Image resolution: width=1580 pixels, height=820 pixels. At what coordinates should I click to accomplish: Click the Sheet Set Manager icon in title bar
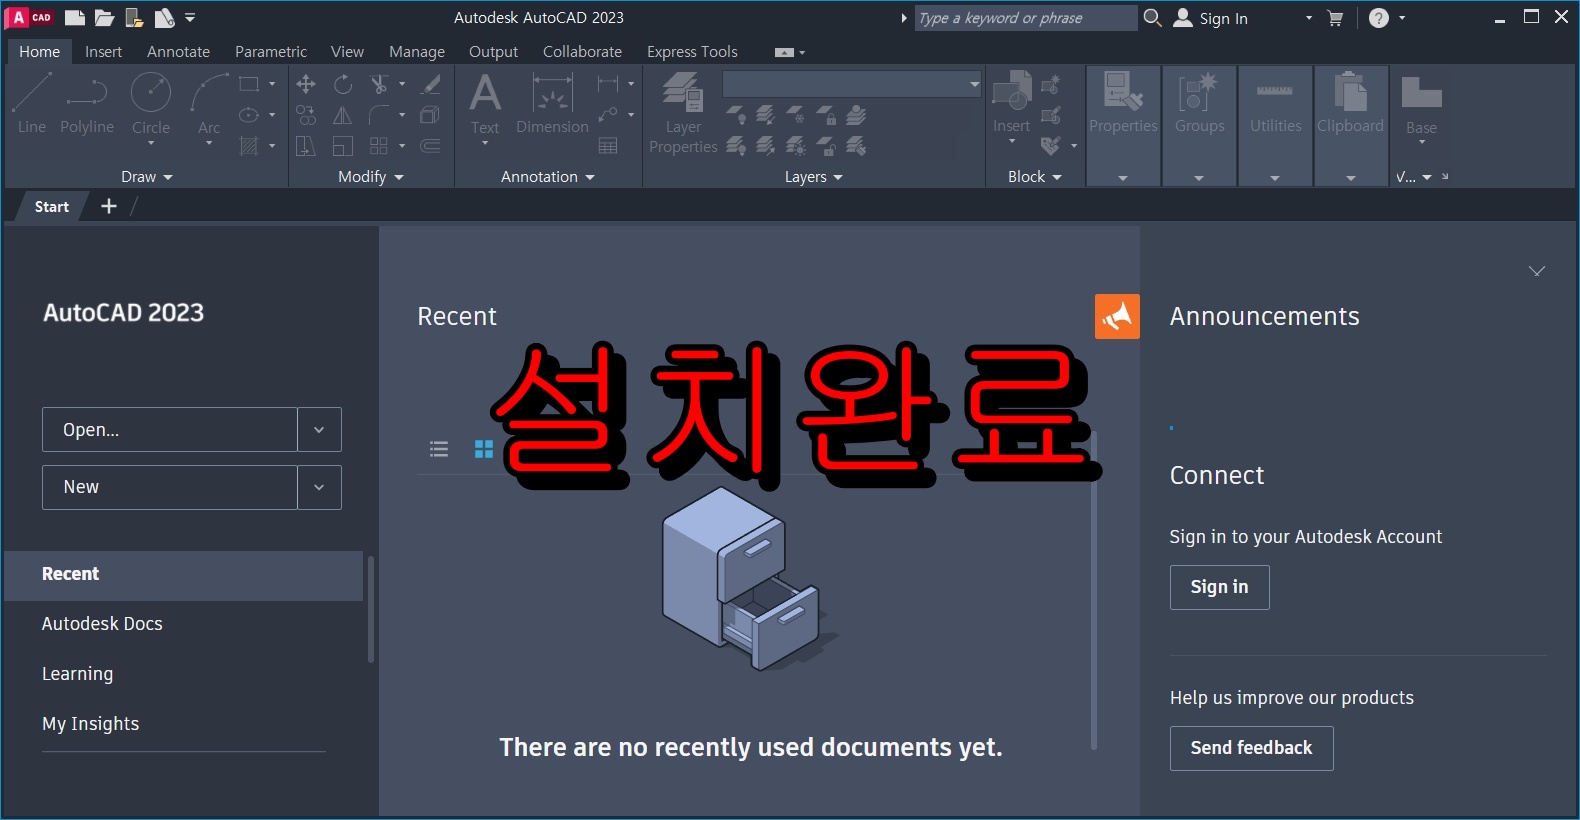pos(164,18)
